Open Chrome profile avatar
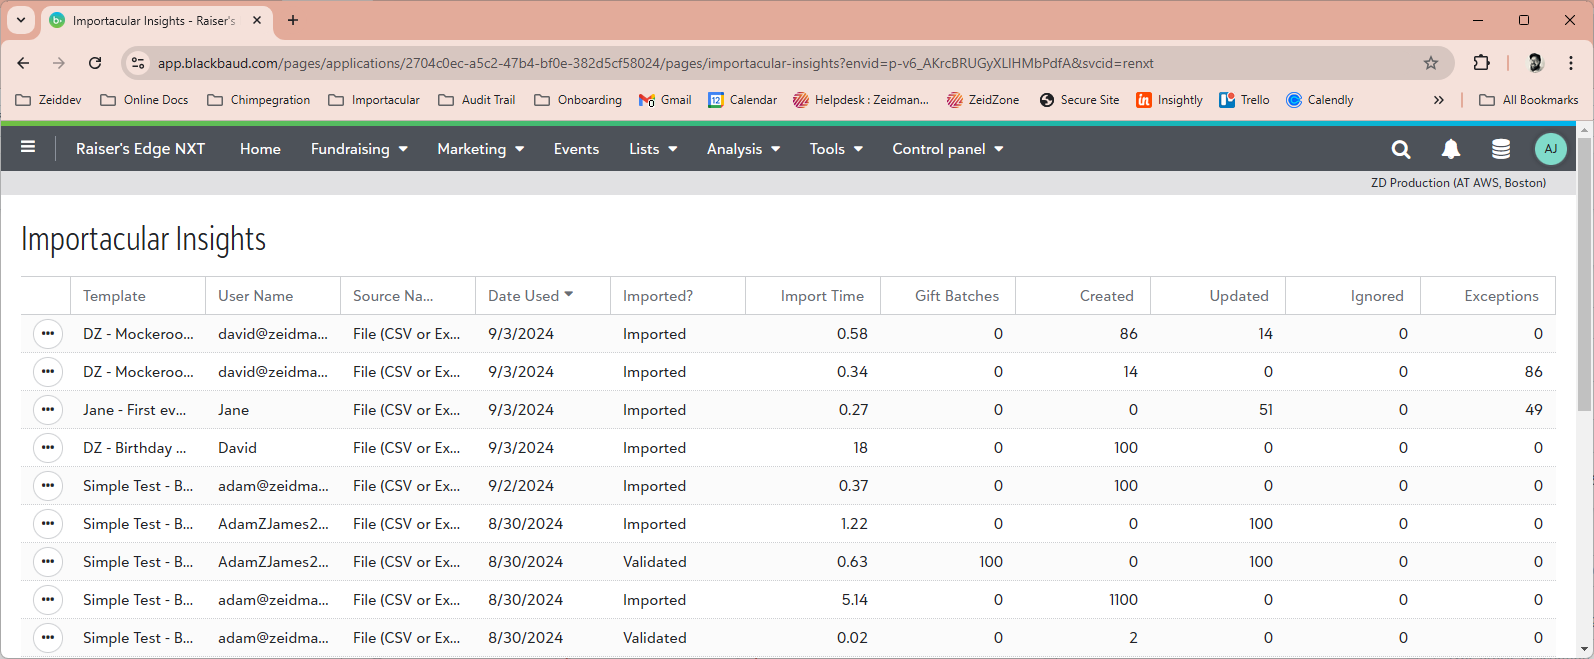Image resolution: width=1594 pixels, height=659 pixels. (x=1535, y=63)
